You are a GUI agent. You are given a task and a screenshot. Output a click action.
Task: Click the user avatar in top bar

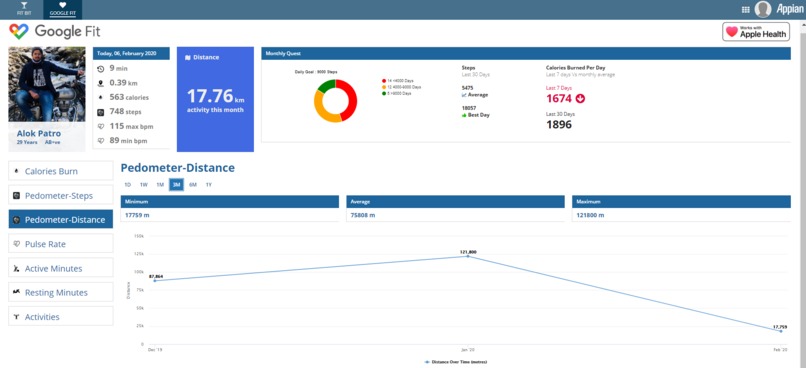coord(763,9)
